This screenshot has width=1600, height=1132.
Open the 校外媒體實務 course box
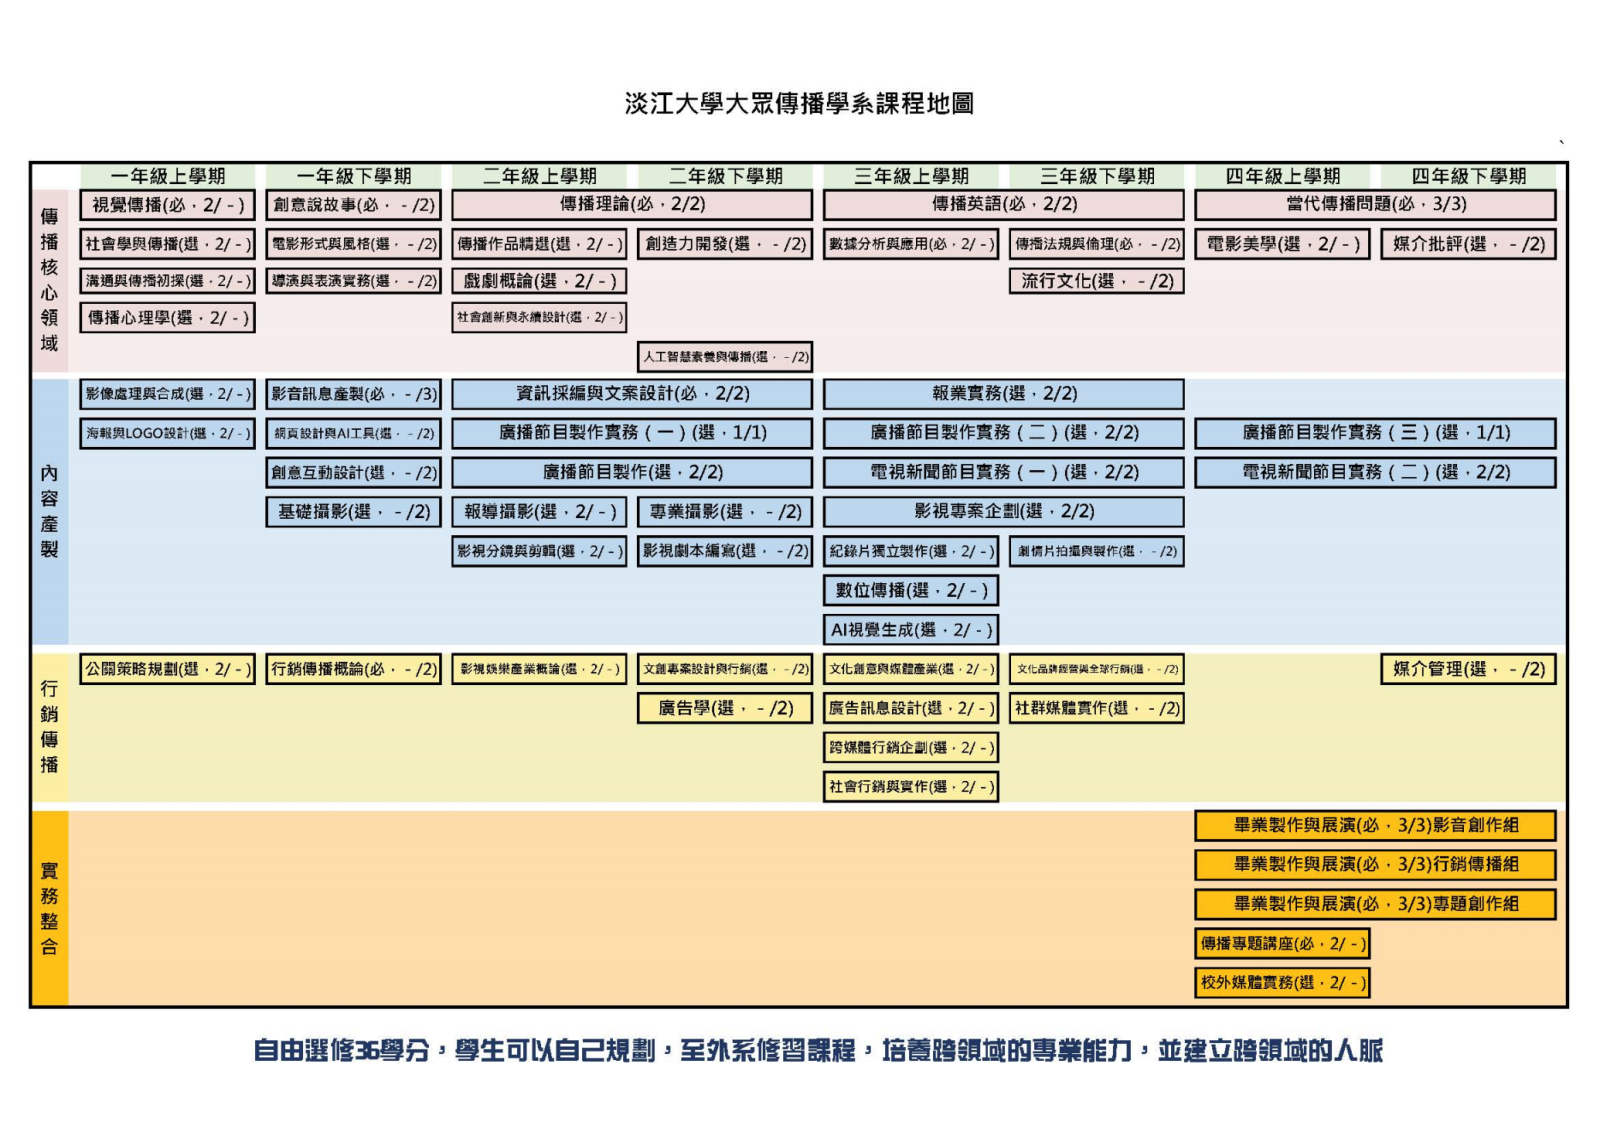[1280, 983]
